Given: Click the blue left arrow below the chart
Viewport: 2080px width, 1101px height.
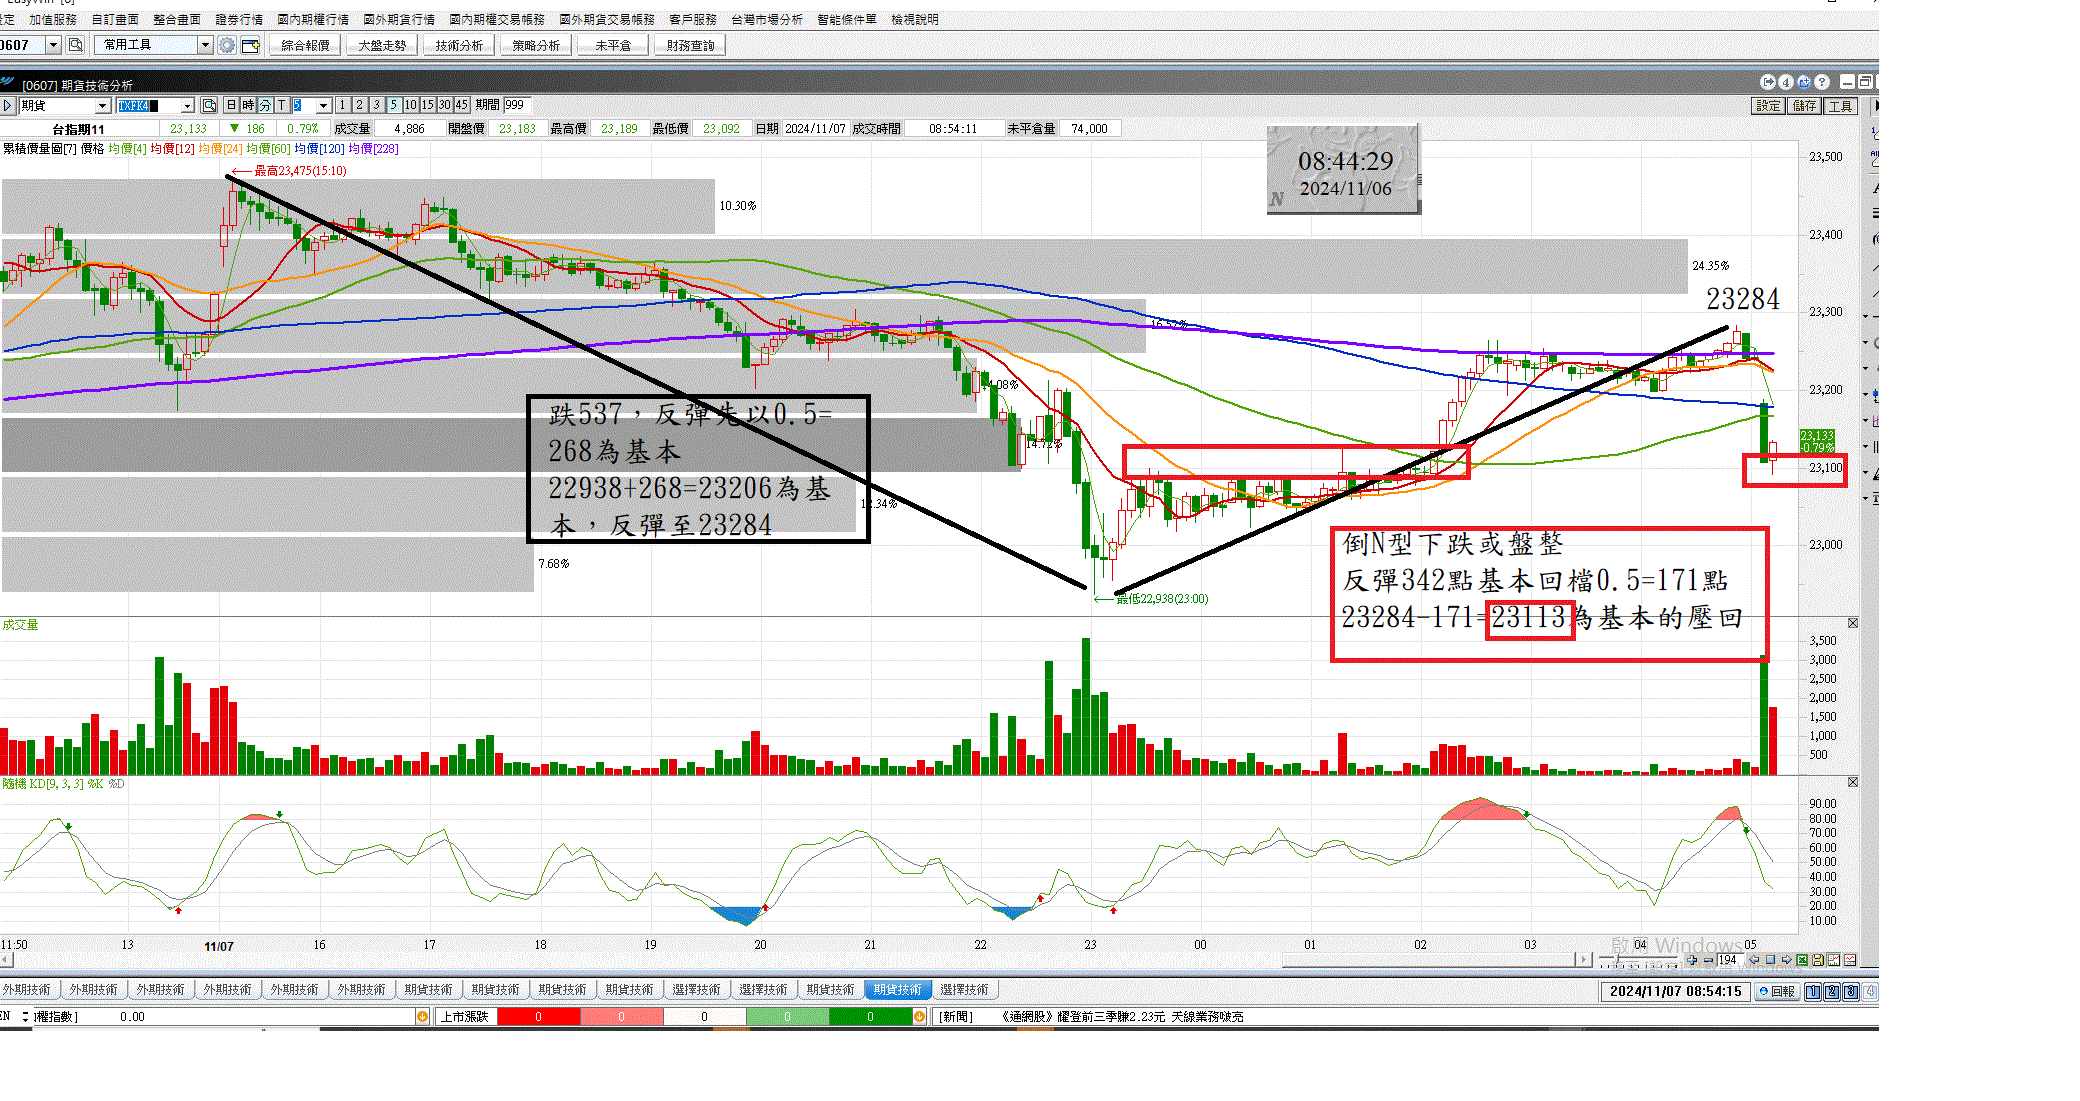Looking at the screenshot, I should pos(1754,960).
